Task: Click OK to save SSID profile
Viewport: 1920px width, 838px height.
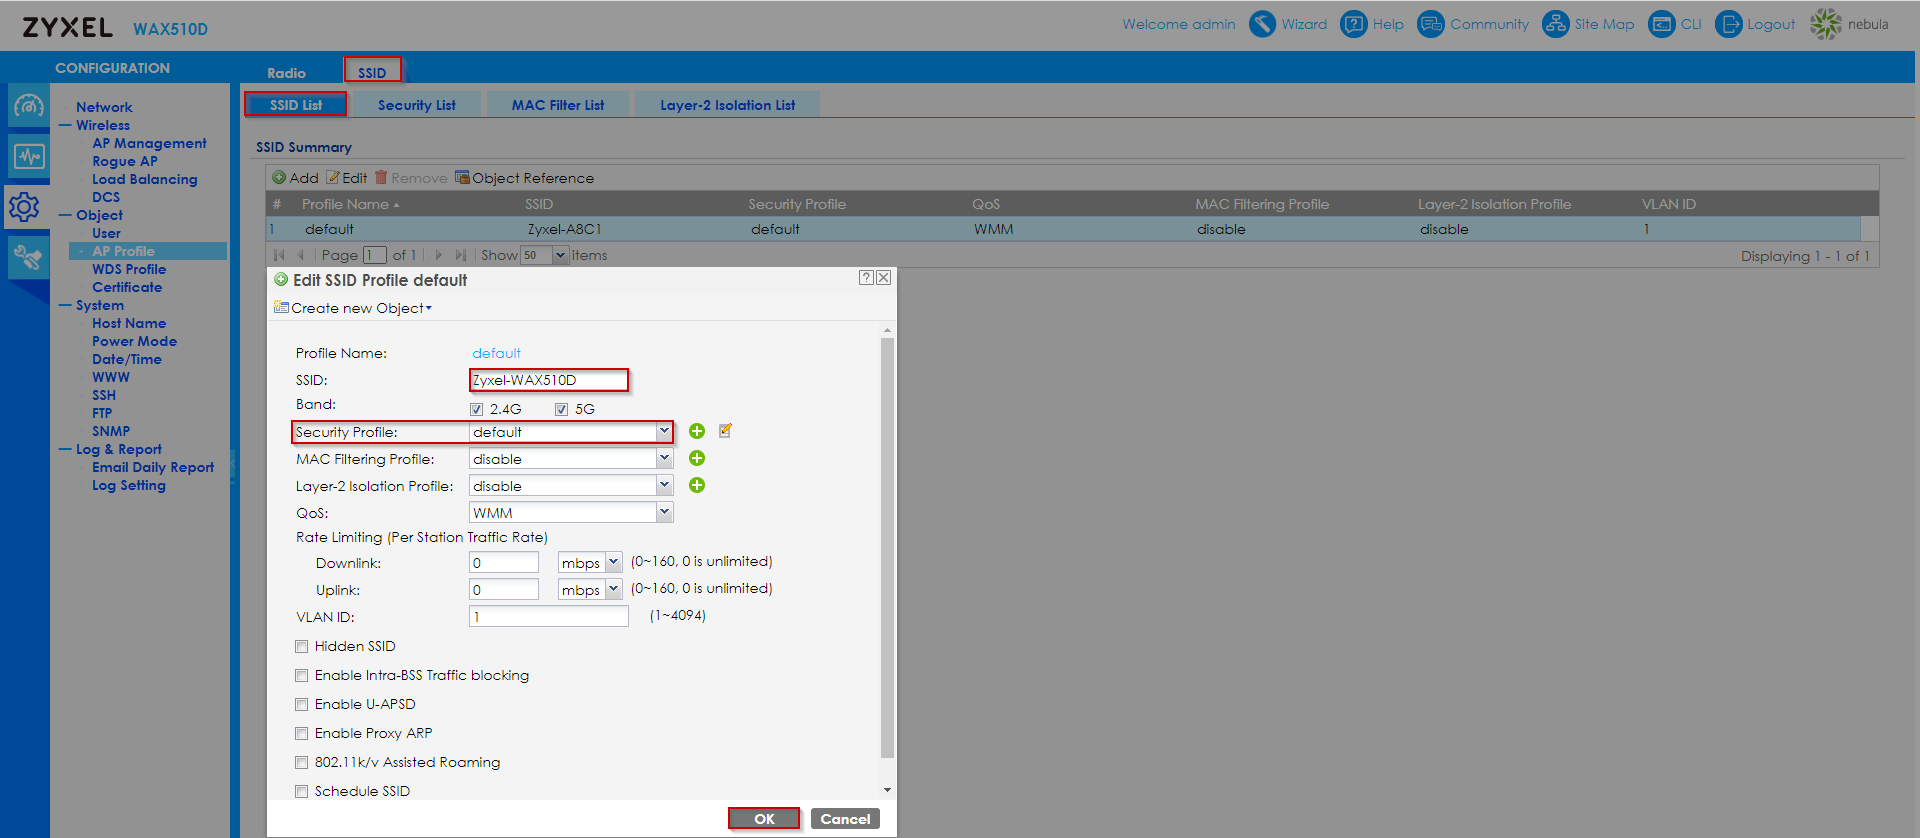Action: (x=764, y=819)
